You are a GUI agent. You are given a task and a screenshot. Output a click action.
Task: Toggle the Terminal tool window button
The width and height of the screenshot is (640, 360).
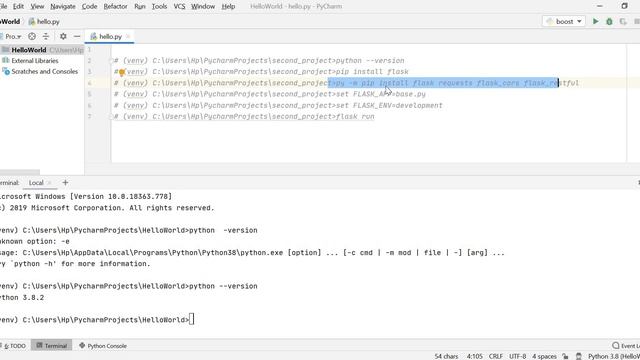coord(51,346)
